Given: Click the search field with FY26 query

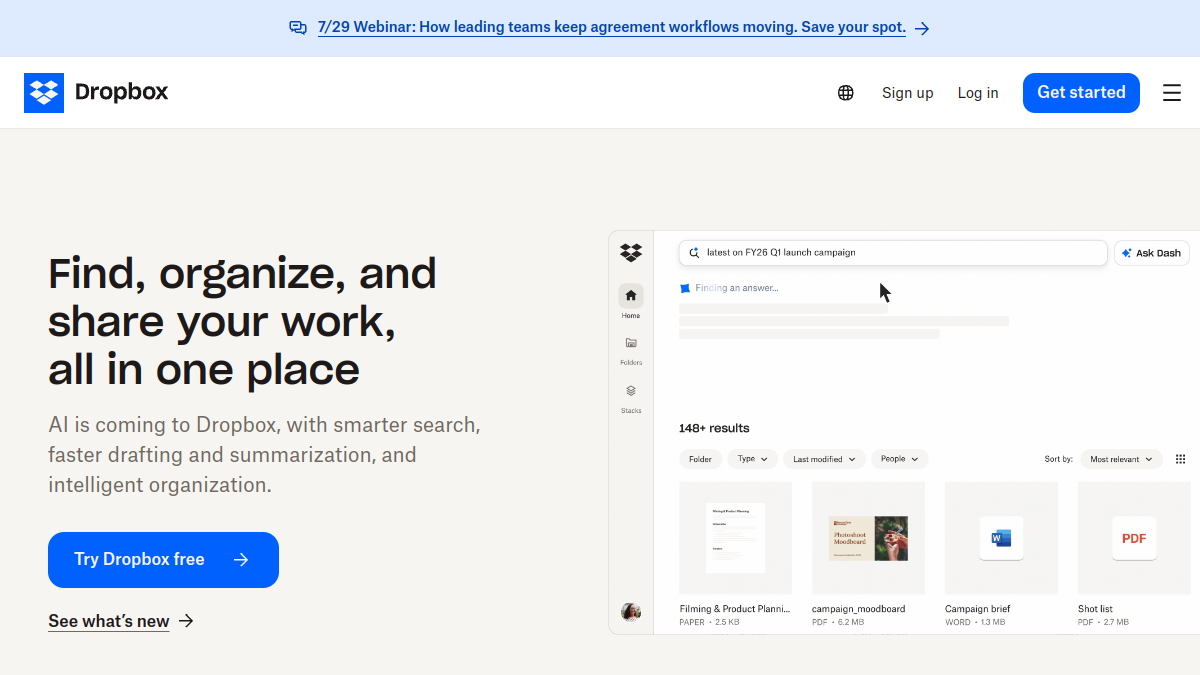Looking at the screenshot, I should click(x=893, y=253).
